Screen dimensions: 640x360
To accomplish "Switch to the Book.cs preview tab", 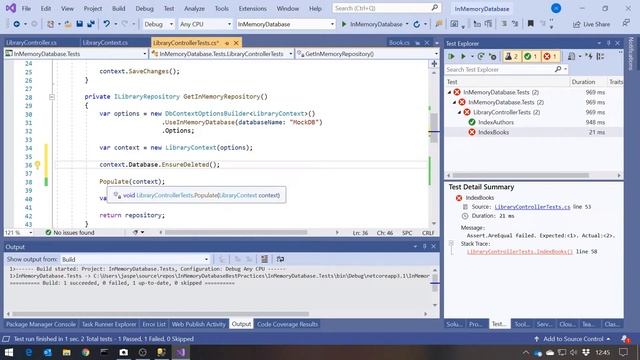I will pyautogui.click(x=399, y=42).
